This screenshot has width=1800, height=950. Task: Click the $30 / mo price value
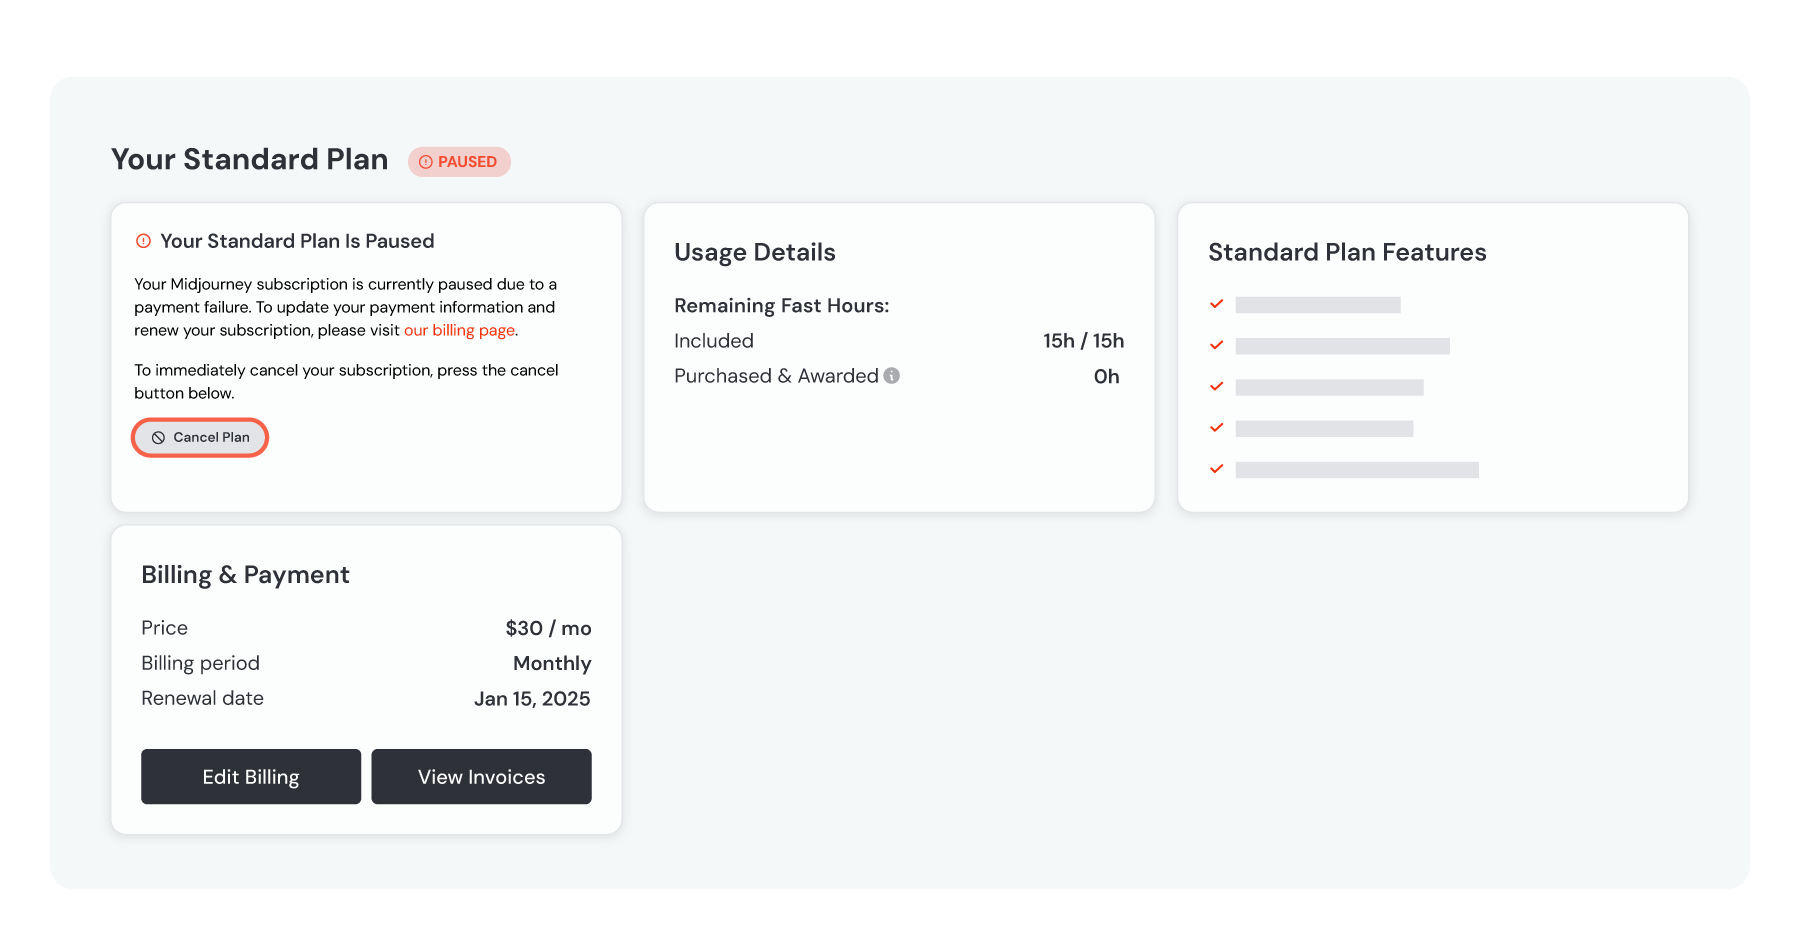tap(548, 628)
